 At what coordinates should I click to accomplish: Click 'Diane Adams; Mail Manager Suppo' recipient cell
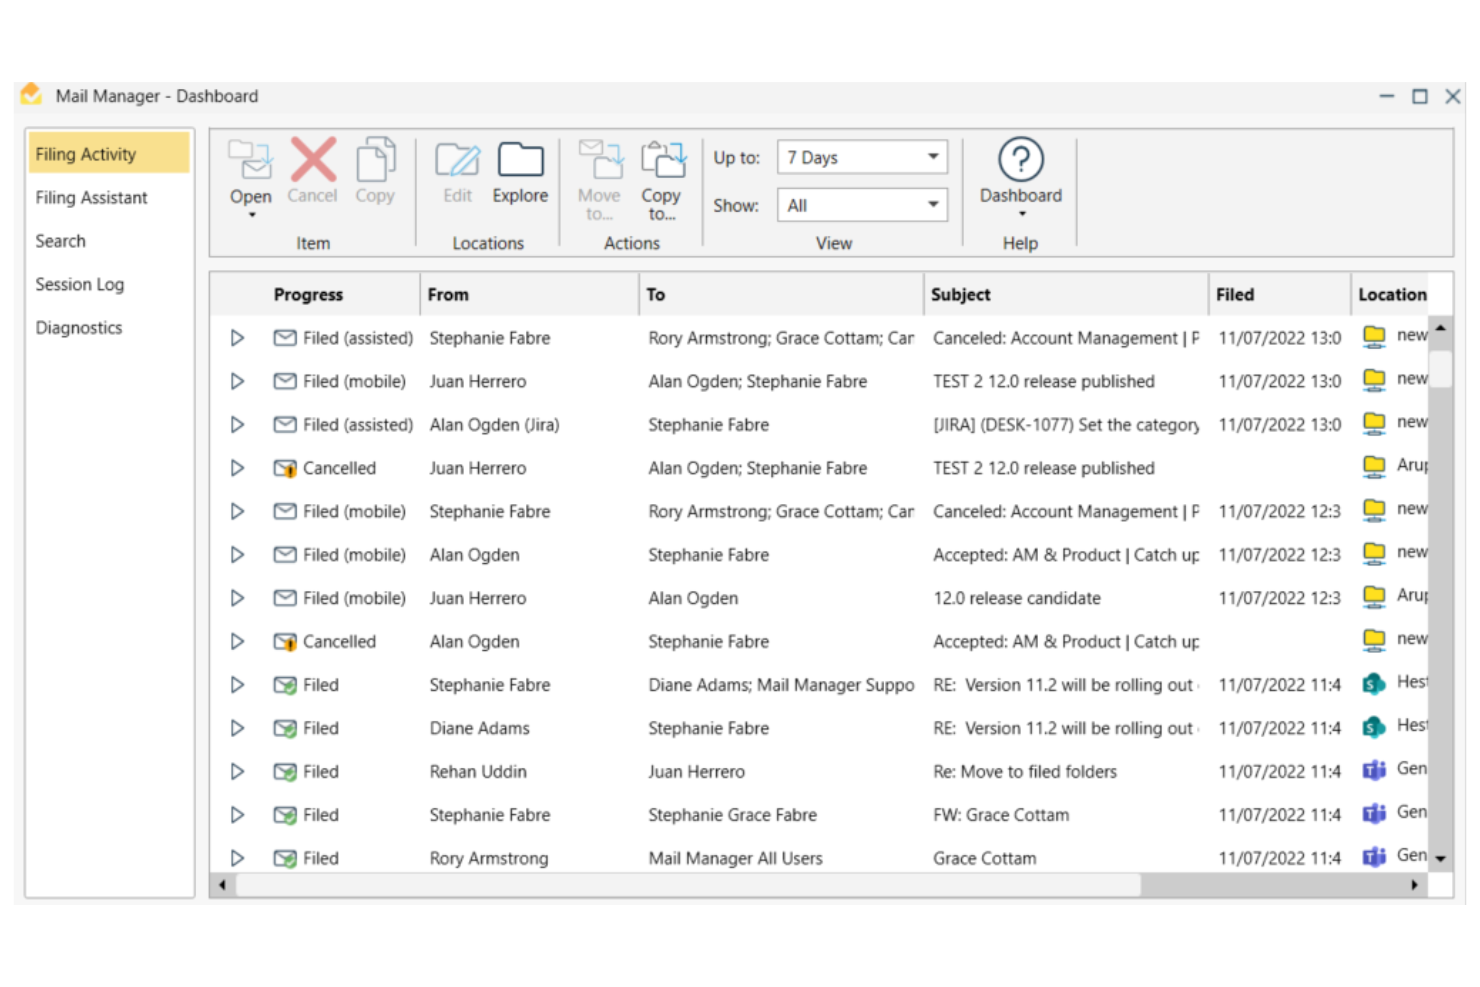coord(781,685)
